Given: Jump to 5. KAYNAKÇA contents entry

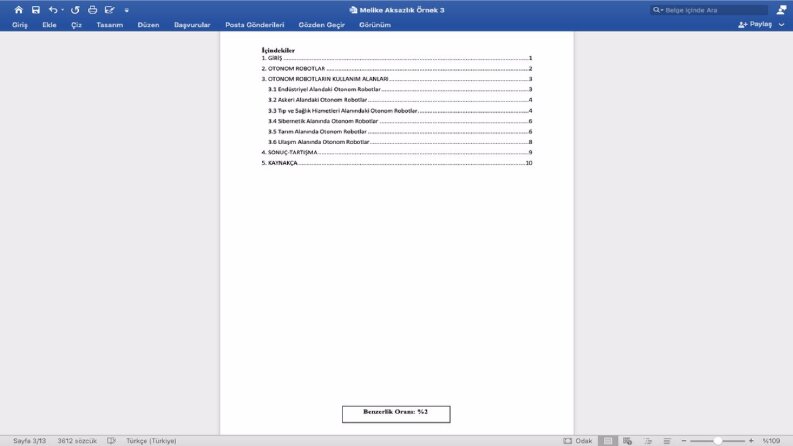Looking at the screenshot, I should [396, 163].
